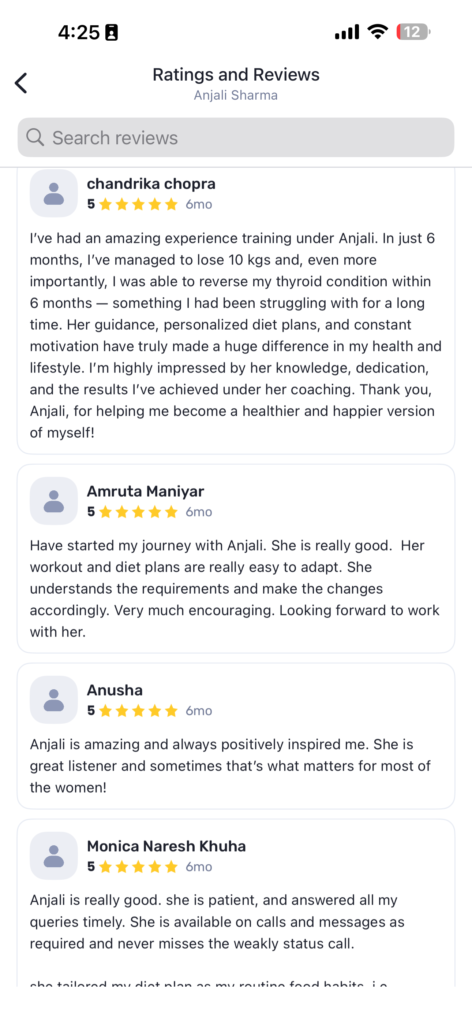This screenshot has width=472, height=1024.
Task: Tap the battery indicator in status bar
Action: click(x=414, y=31)
